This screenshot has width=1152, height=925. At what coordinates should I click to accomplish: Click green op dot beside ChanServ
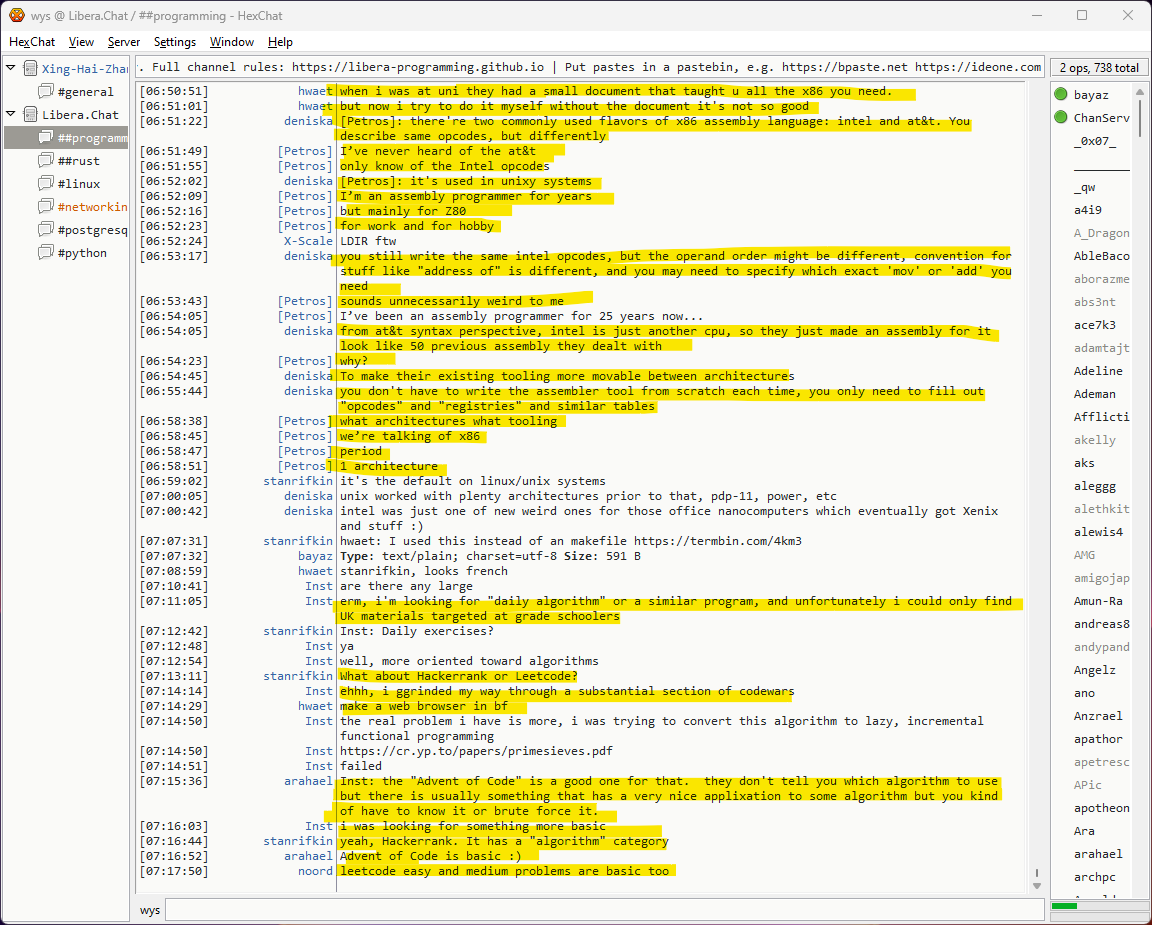[1060, 118]
